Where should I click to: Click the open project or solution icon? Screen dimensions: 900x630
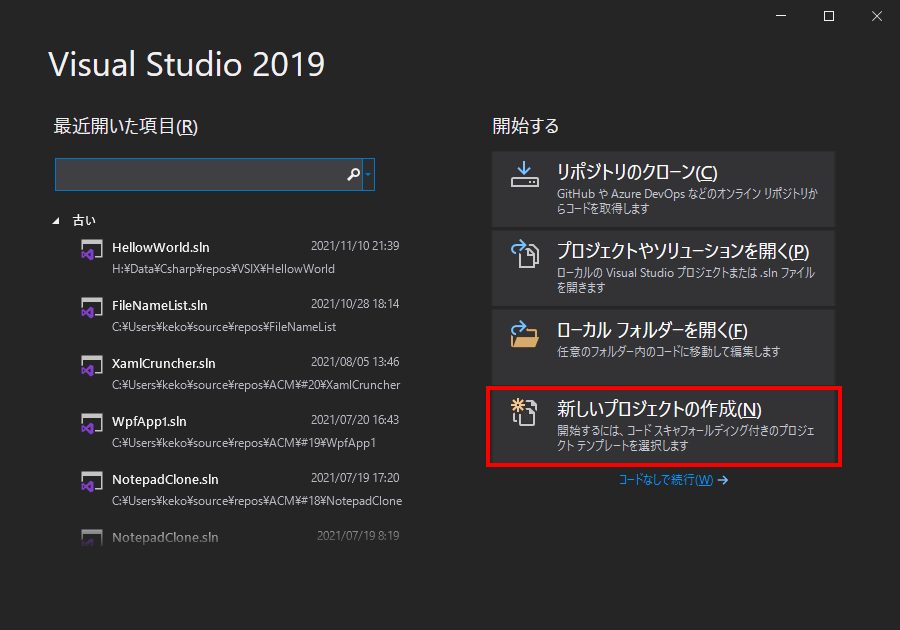(525, 254)
